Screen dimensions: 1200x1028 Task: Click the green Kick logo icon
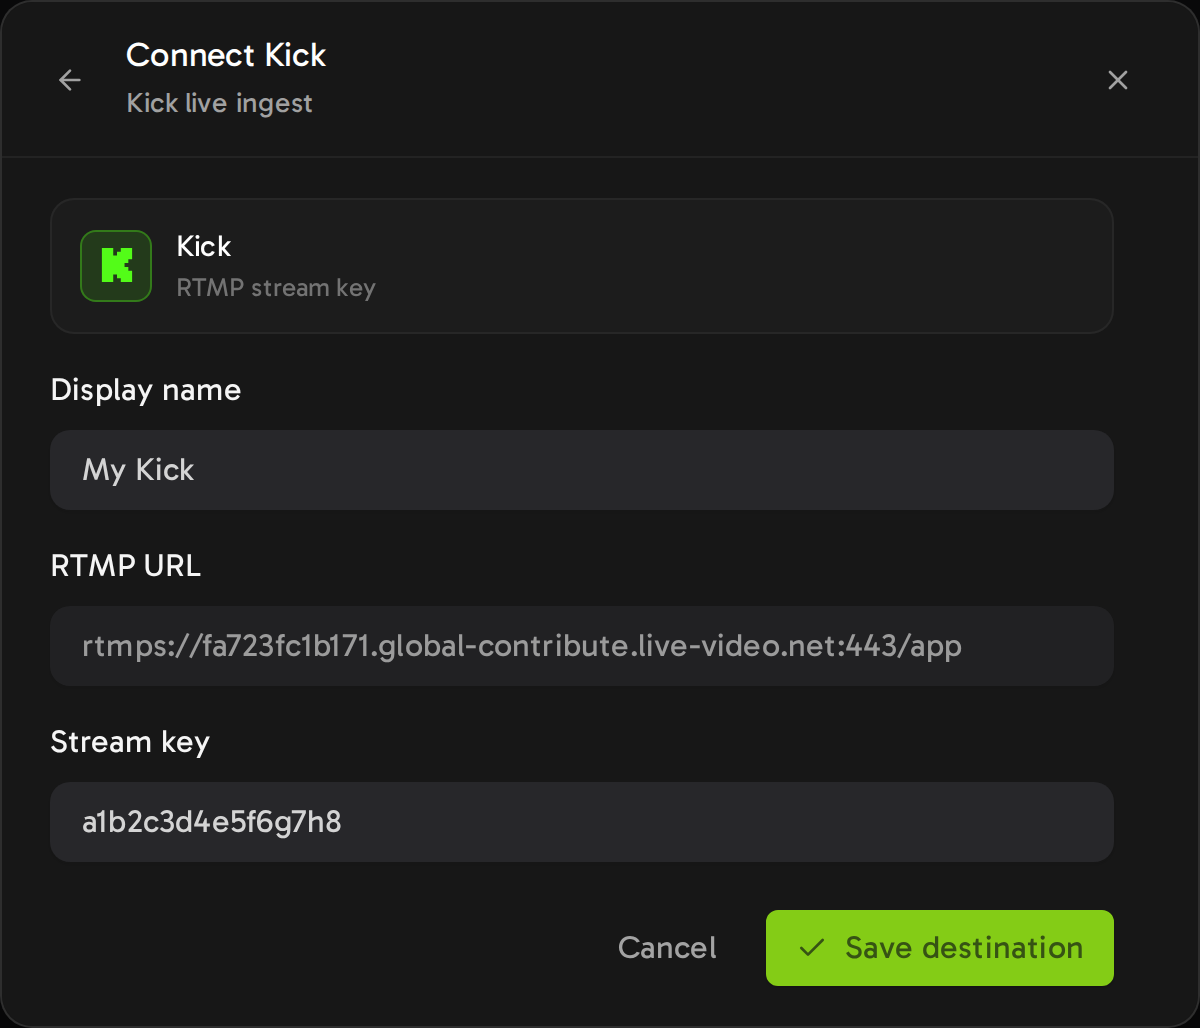116,266
